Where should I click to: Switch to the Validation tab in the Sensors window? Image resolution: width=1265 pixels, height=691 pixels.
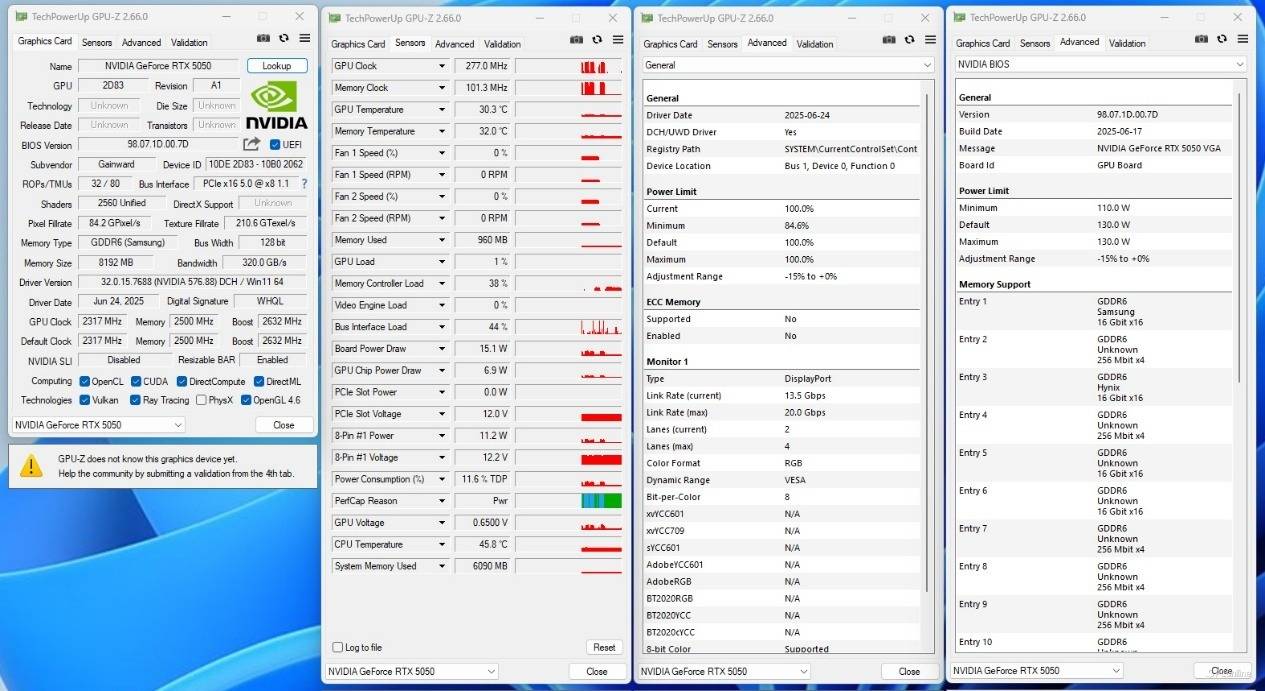pyautogui.click(x=502, y=44)
